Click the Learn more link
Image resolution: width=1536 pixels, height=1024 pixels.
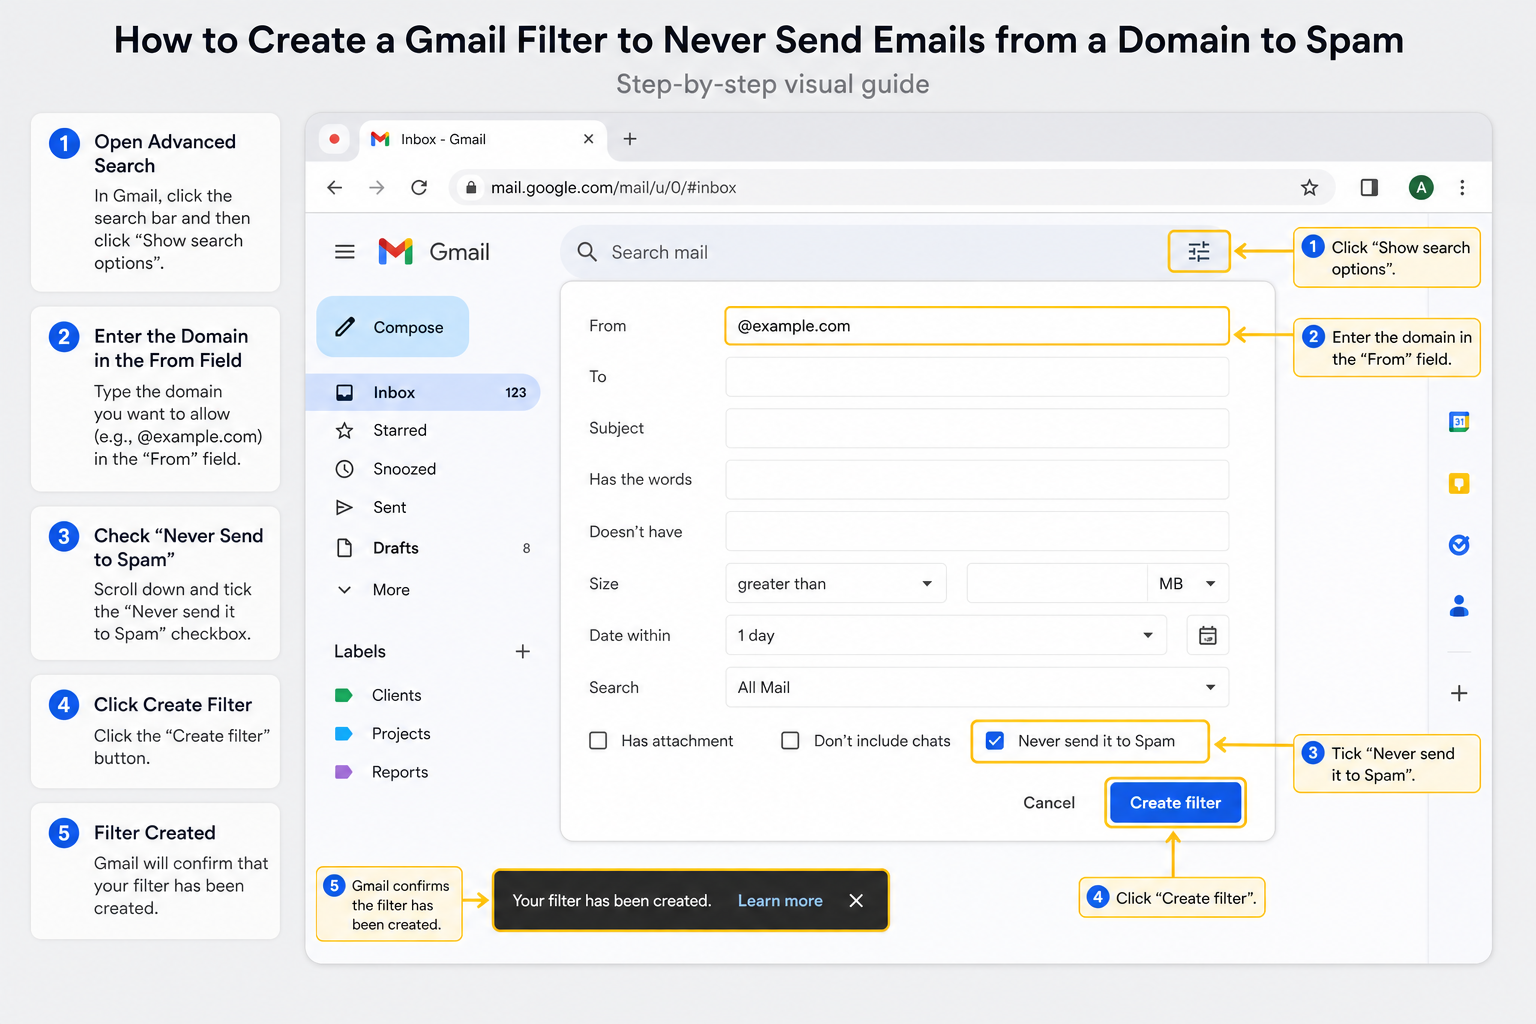(x=780, y=901)
